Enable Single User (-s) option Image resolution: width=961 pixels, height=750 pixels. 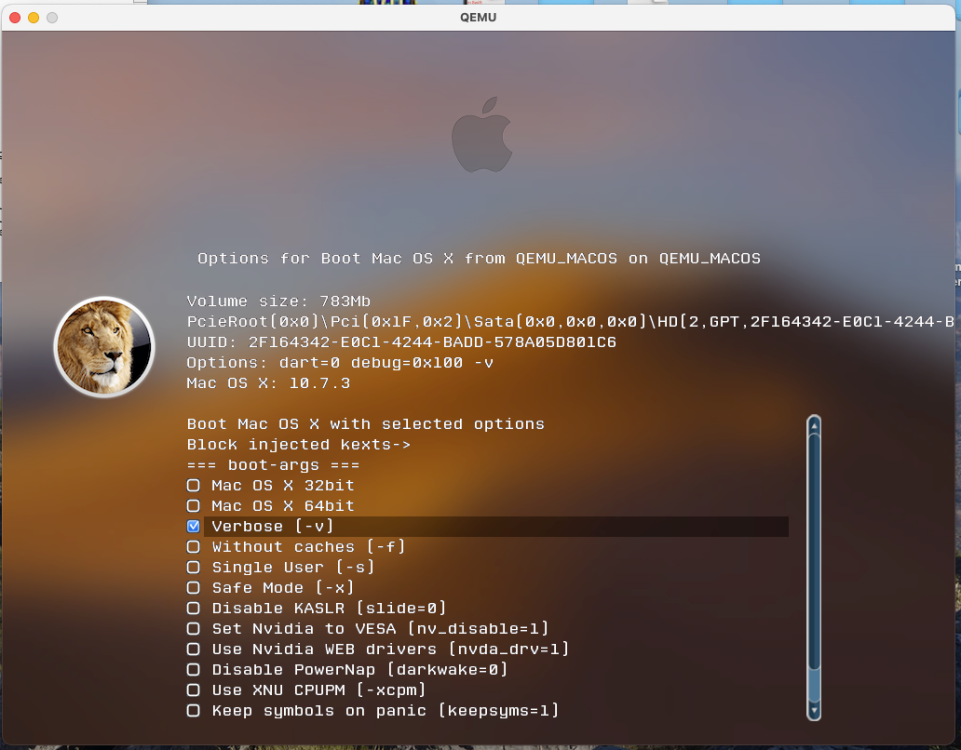point(194,567)
